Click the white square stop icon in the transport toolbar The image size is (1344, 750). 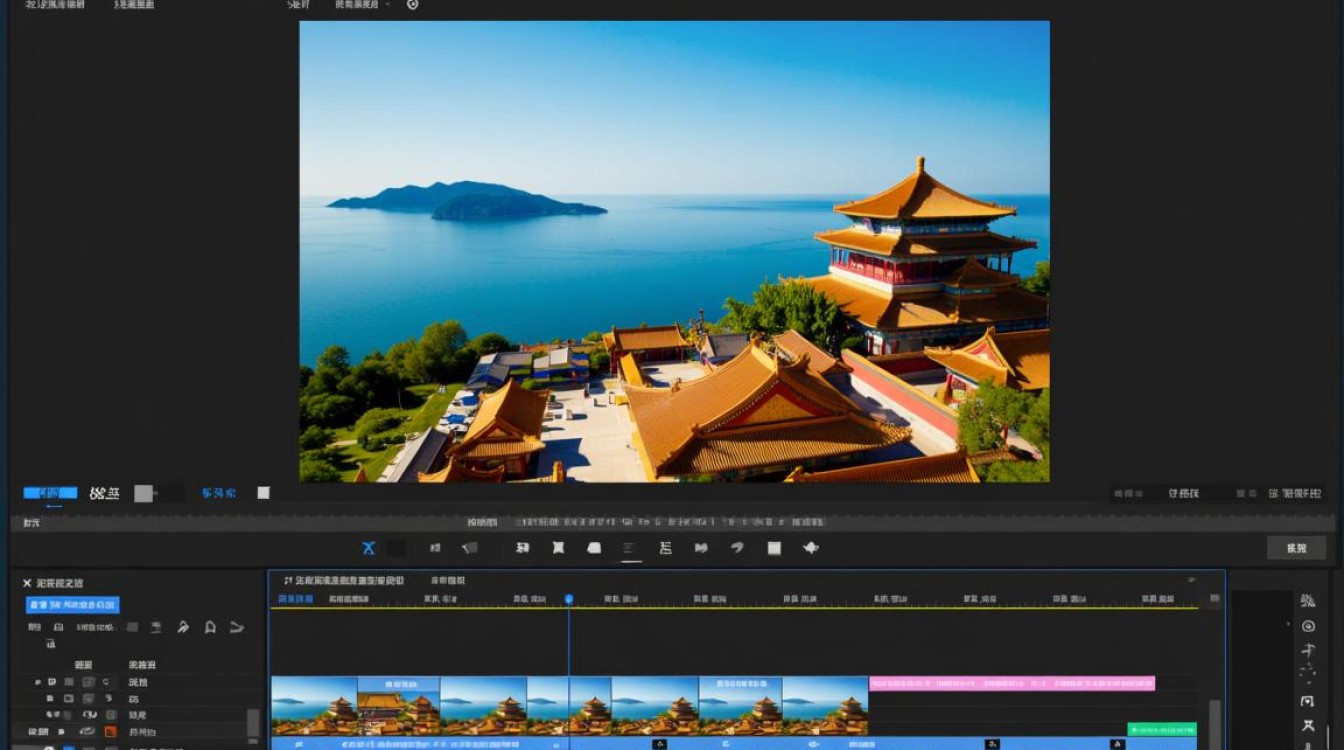[774, 548]
